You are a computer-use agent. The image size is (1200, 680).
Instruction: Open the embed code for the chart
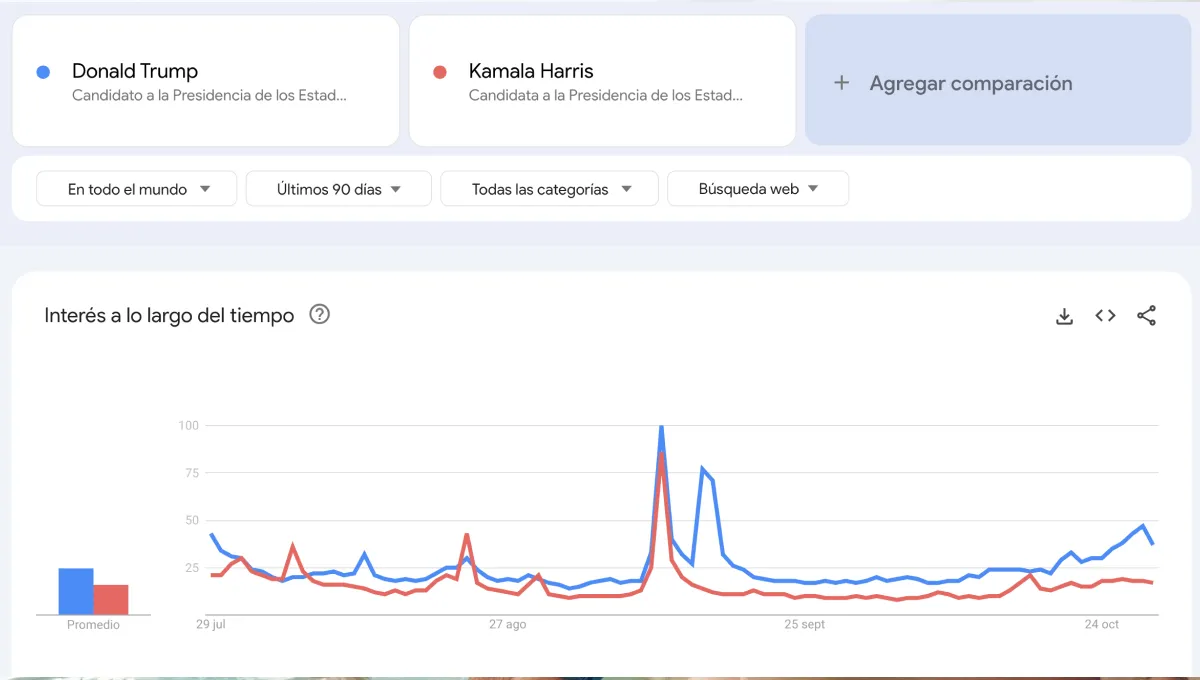pyautogui.click(x=1105, y=315)
